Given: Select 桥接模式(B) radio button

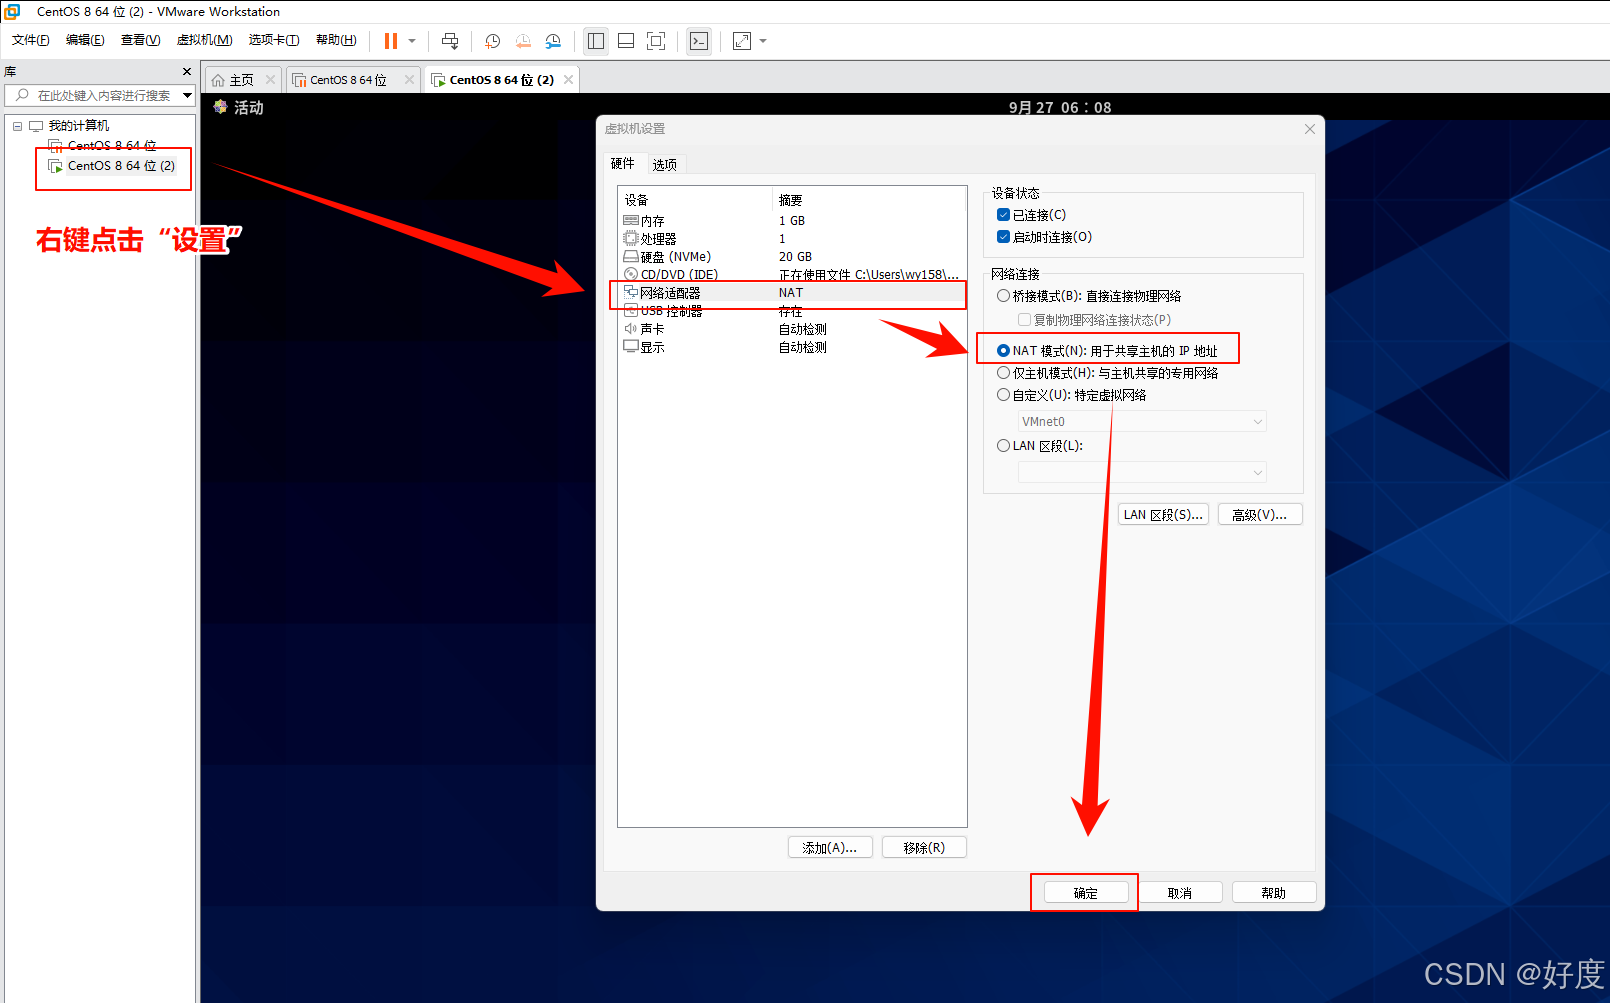Looking at the screenshot, I should pos(1003,296).
